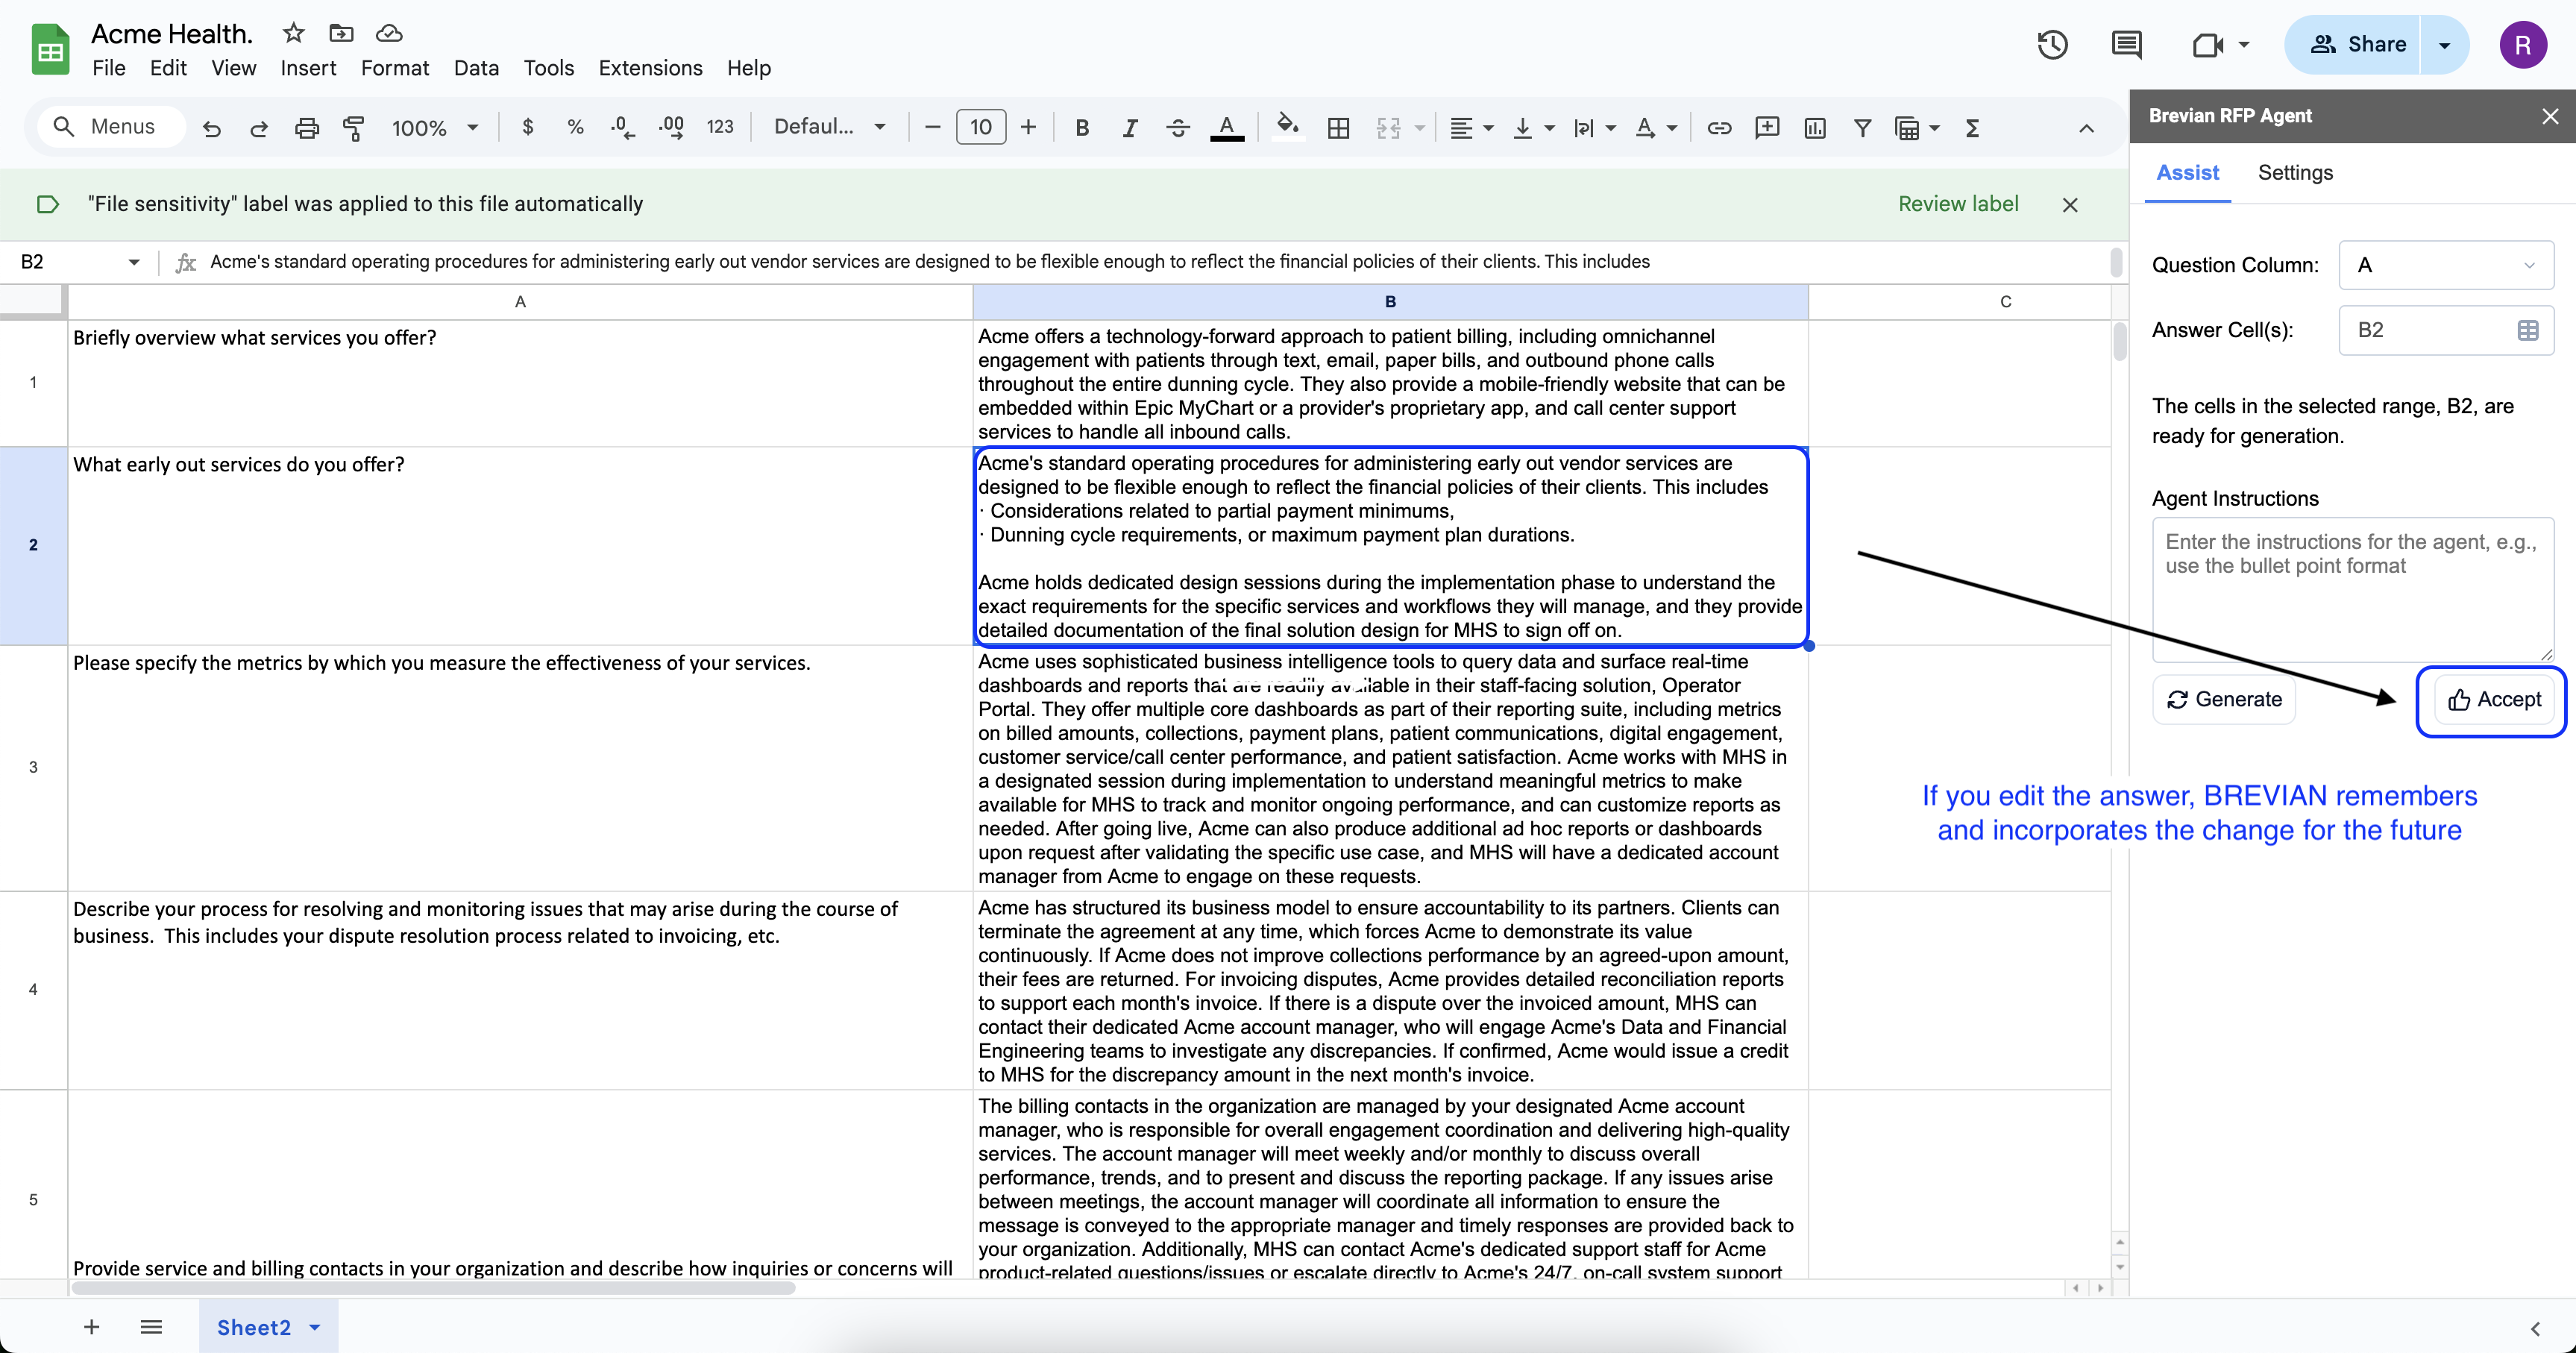The height and width of the screenshot is (1353, 2576).
Task: Click the Agent Instructions text area
Action: point(2352,590)
